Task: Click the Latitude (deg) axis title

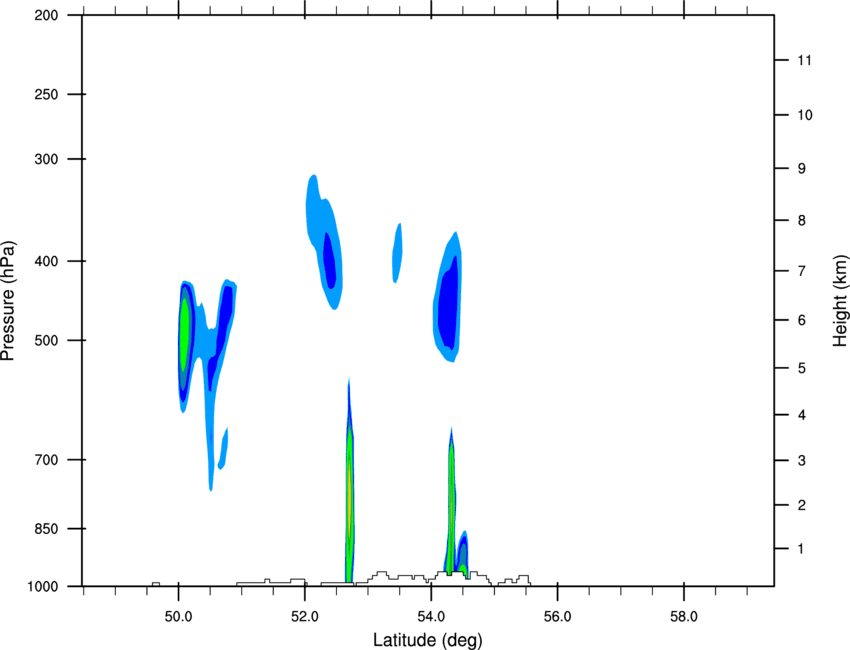Action: pyautogui.click(x=428, y=640)
